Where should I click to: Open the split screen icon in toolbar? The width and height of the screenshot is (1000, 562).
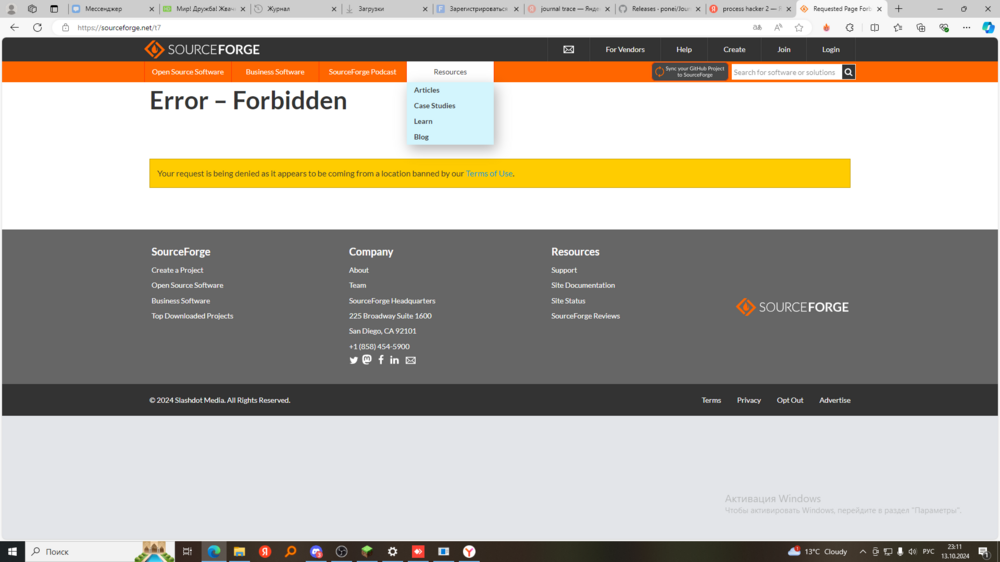click(874, 27)
